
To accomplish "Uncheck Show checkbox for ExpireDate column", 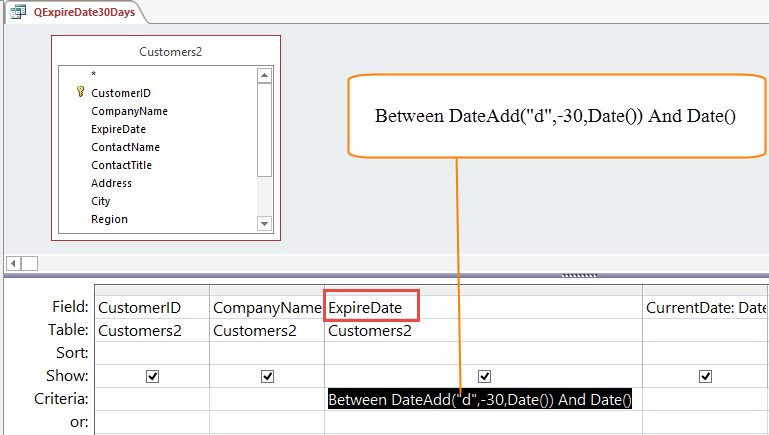I will (x=484, y=376).
